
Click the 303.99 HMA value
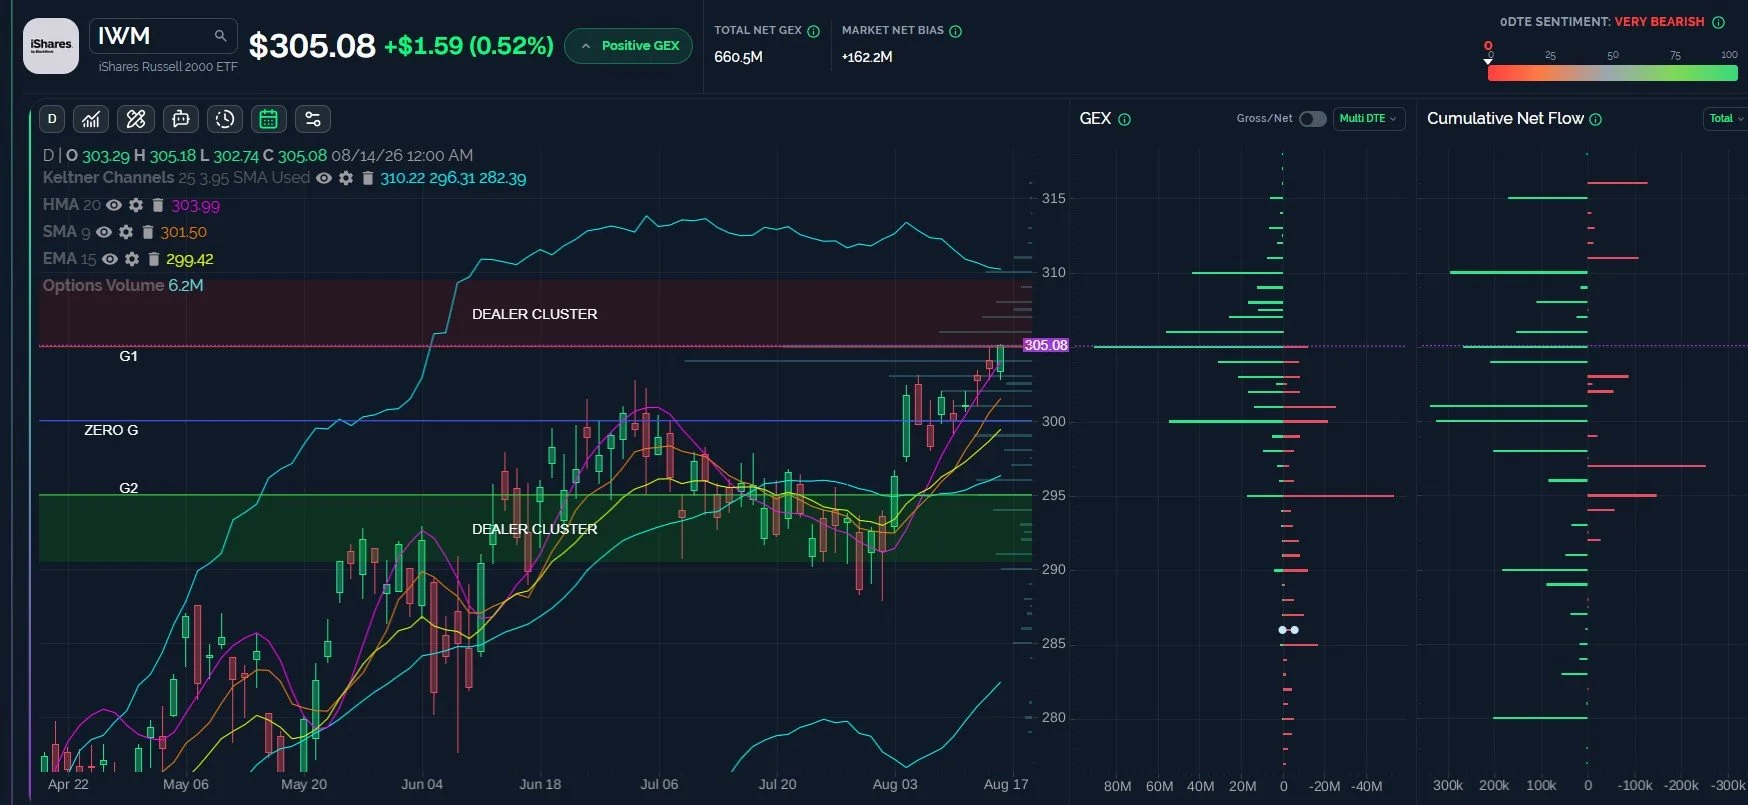pos(195,206)
